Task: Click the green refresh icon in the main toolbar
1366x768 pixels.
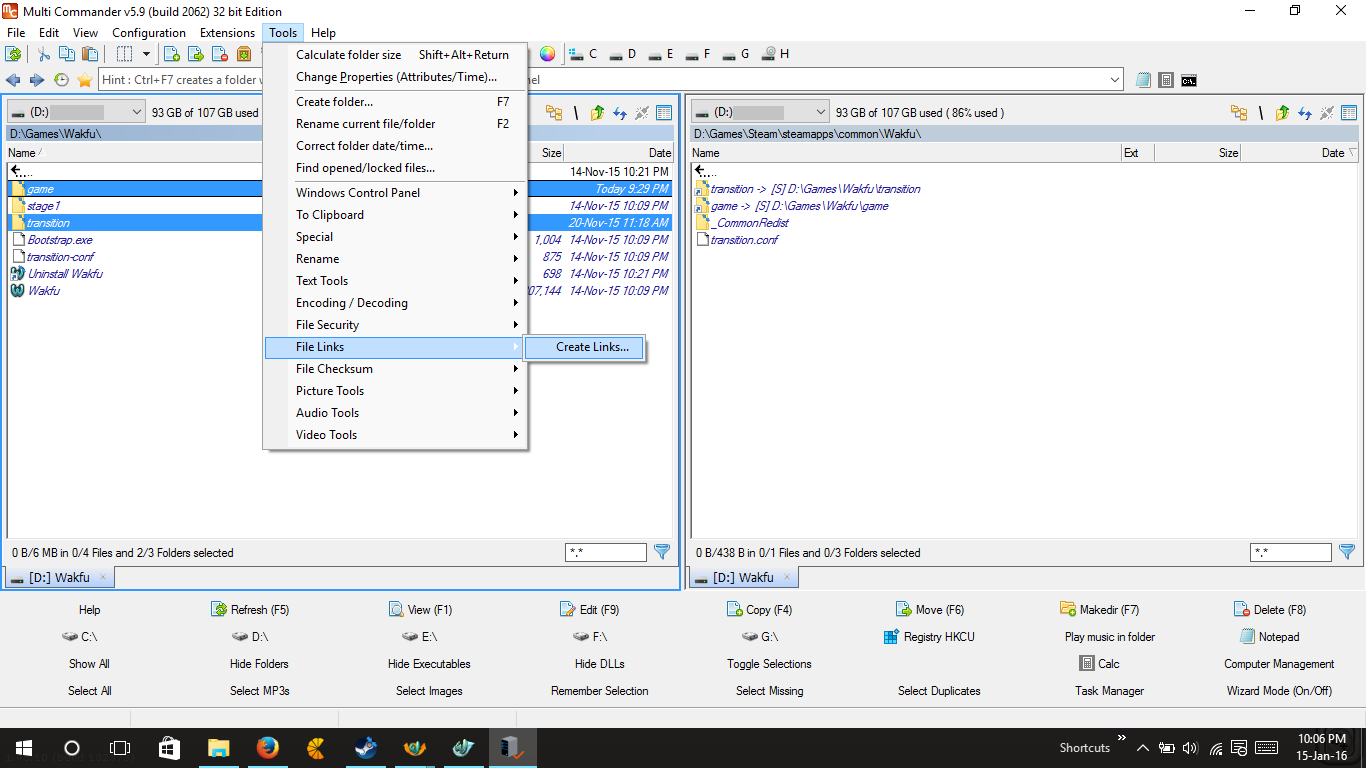Action: click(14, 54)
